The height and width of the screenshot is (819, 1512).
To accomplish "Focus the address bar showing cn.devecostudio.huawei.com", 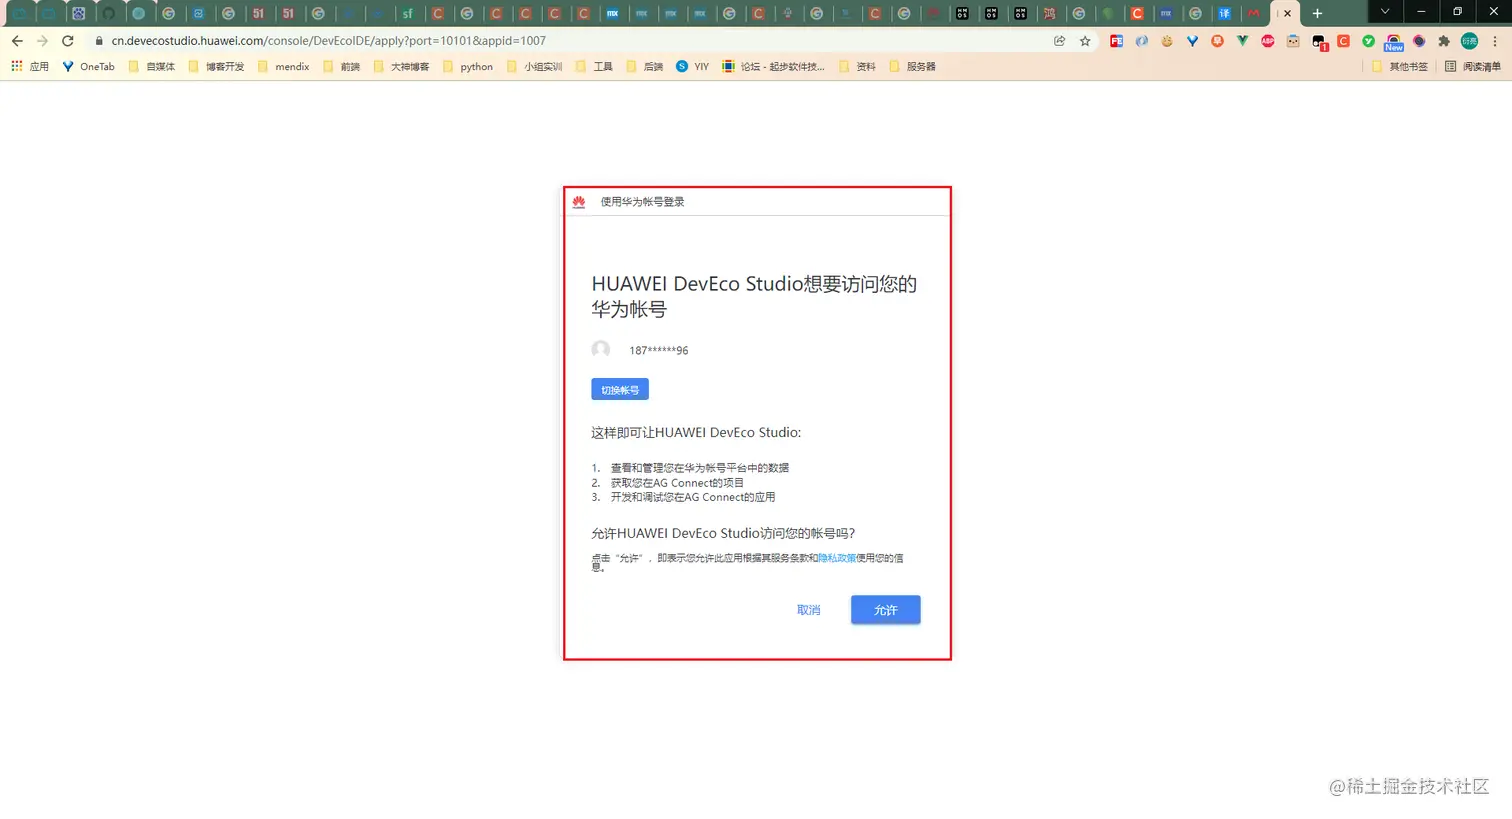I will pyautogui.click(x=570, y=41).
